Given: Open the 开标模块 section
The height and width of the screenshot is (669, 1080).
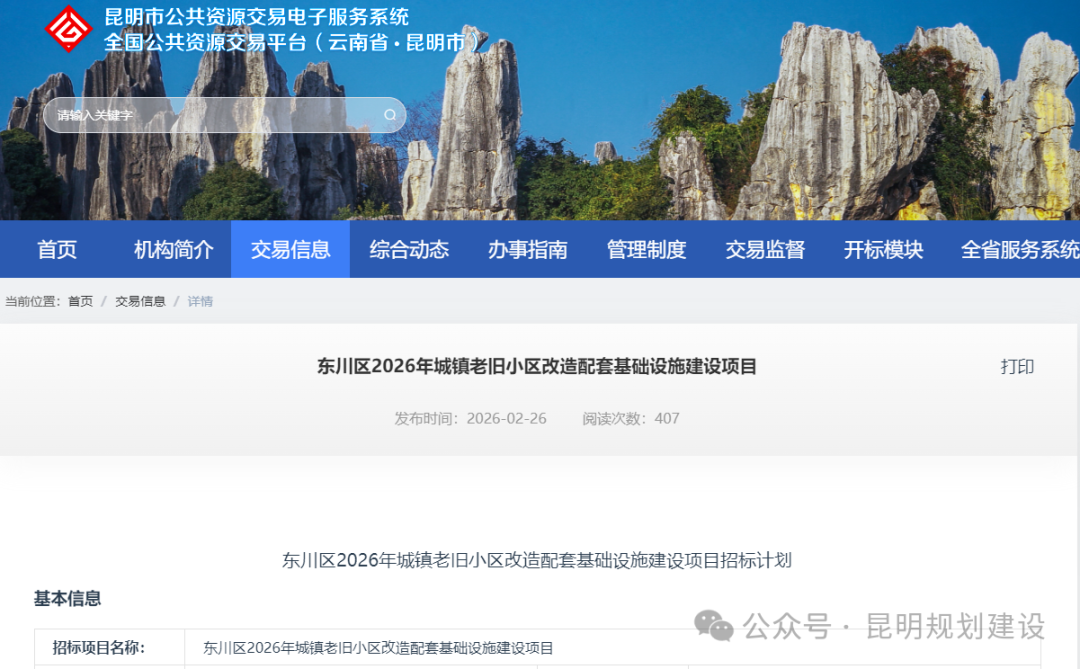Looking at the screenshot, I should [x=883, y=249].
